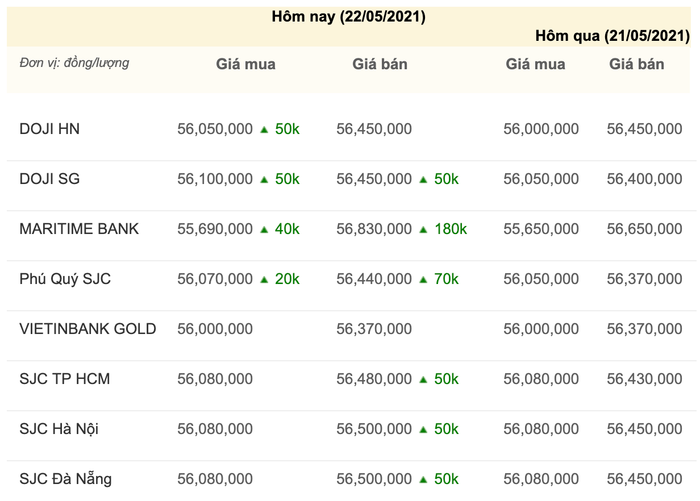Click the 20k change in Phú Quý SJC row
This screenshot has width=700, height=501.
(287, 279)
